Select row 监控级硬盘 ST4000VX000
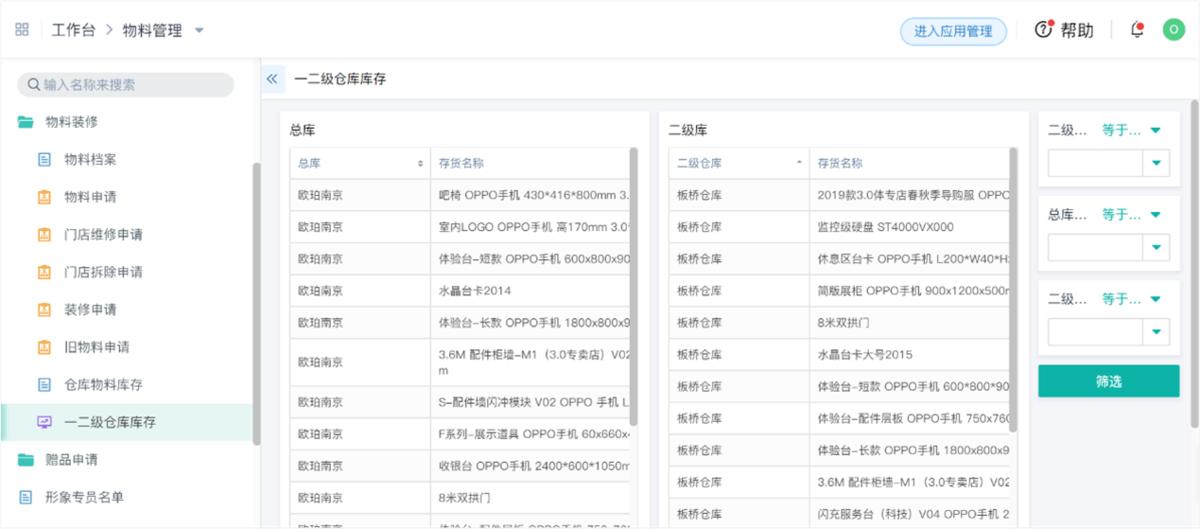 click(839, 227)
